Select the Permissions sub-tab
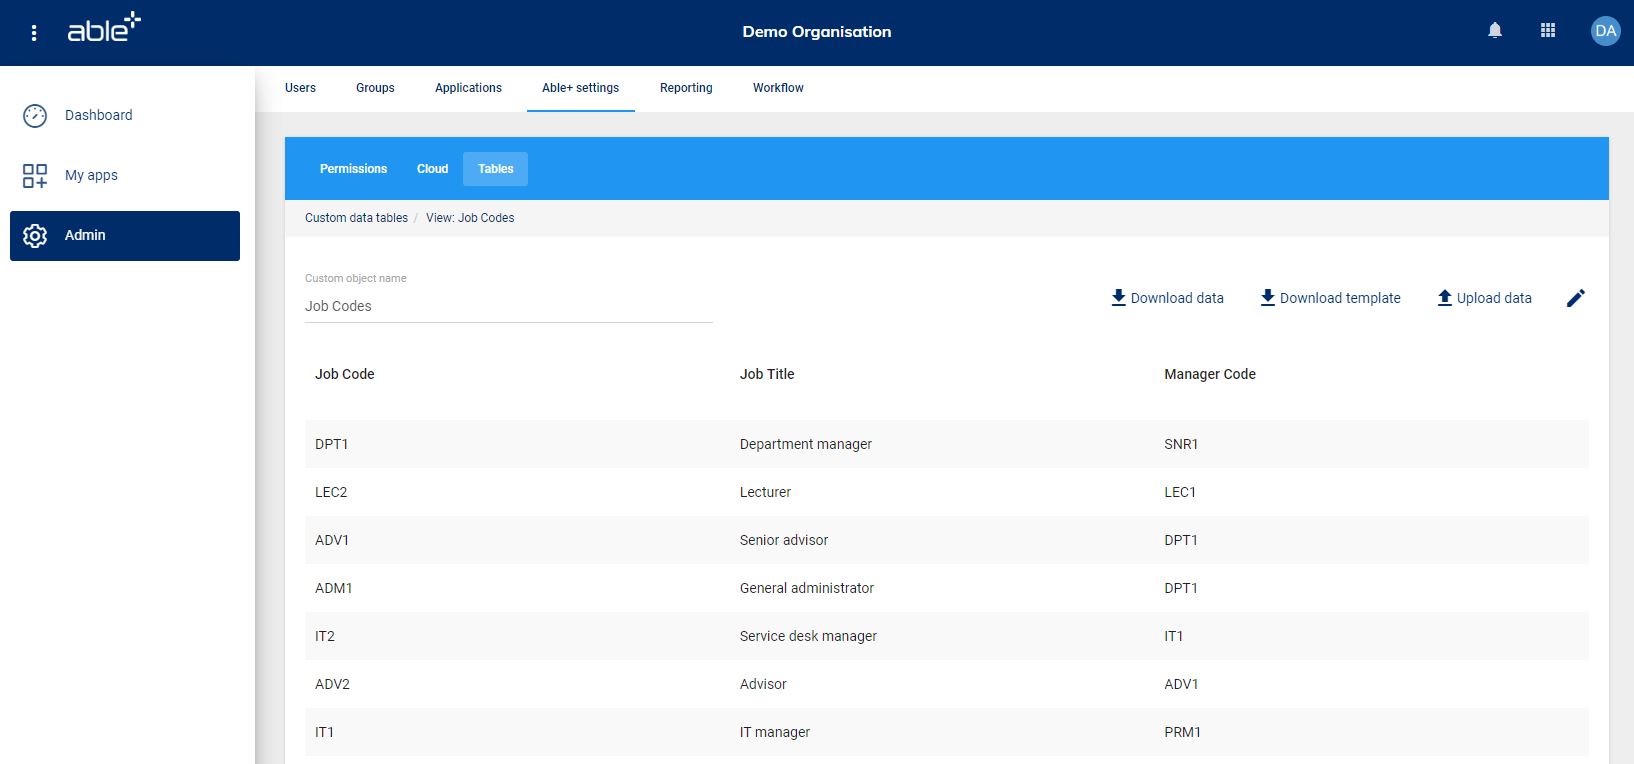Image resolution: width=1634 pixels, height=764 pixels. tap(353, 169)
